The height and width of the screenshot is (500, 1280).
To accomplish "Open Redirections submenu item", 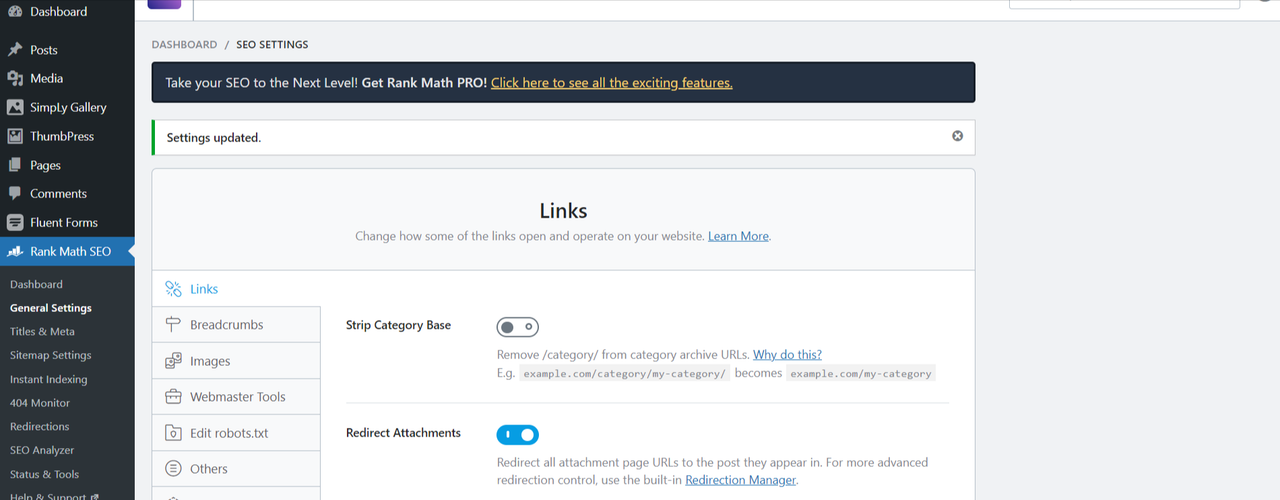I will coord(40,426).
